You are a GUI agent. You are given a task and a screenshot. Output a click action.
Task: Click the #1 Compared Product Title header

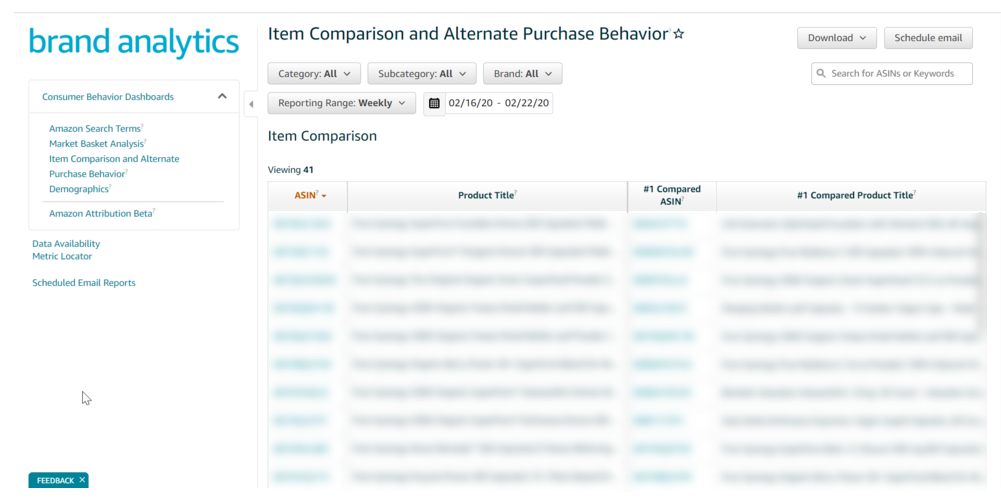(x=857, y=196)
